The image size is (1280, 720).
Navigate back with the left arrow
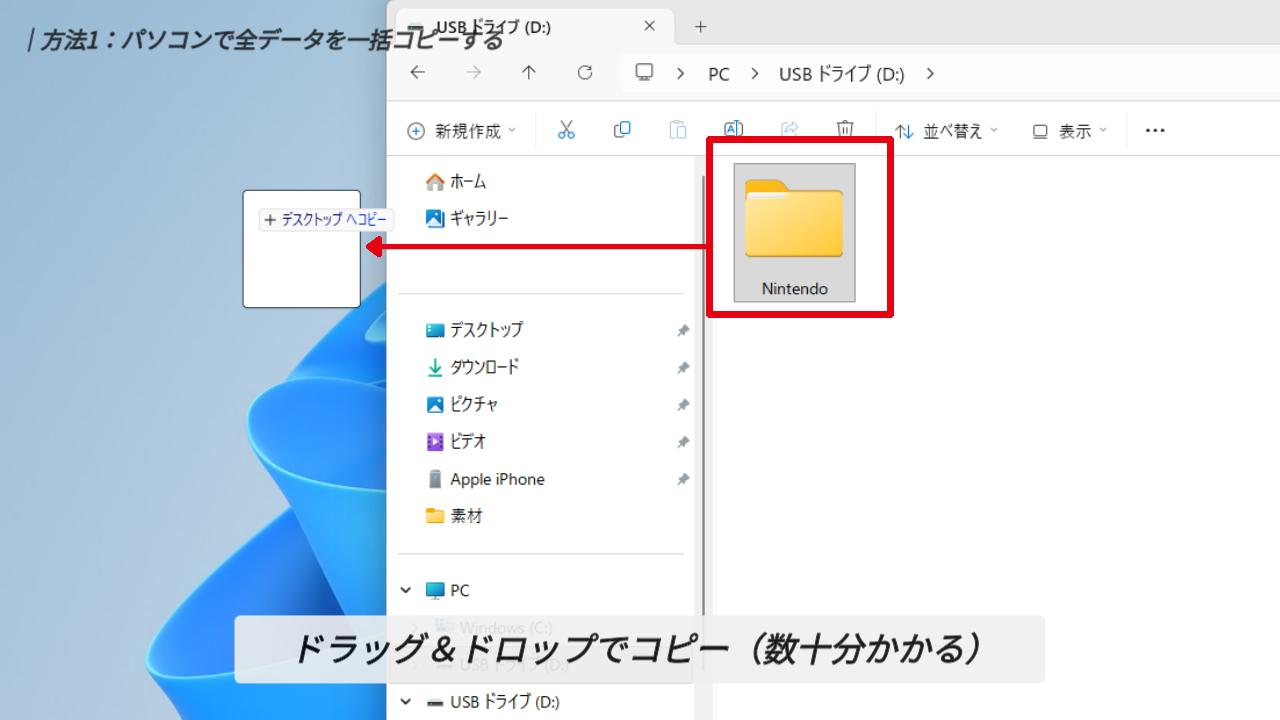[x=418, y=73]
